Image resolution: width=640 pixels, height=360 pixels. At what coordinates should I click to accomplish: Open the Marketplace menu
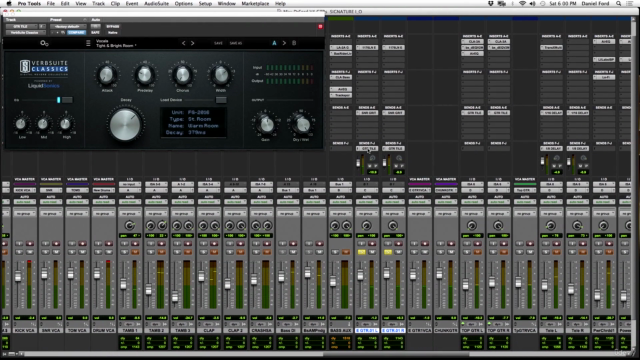[255, 3]
